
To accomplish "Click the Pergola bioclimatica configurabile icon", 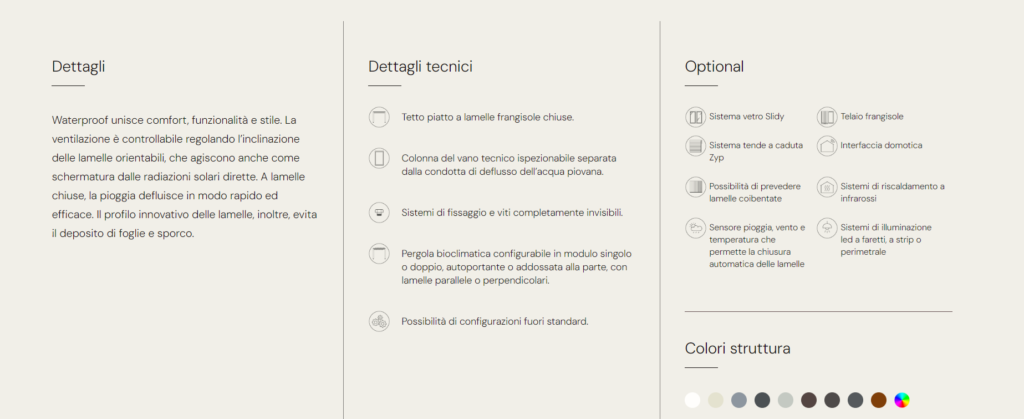I will click(x=379, y=254).
